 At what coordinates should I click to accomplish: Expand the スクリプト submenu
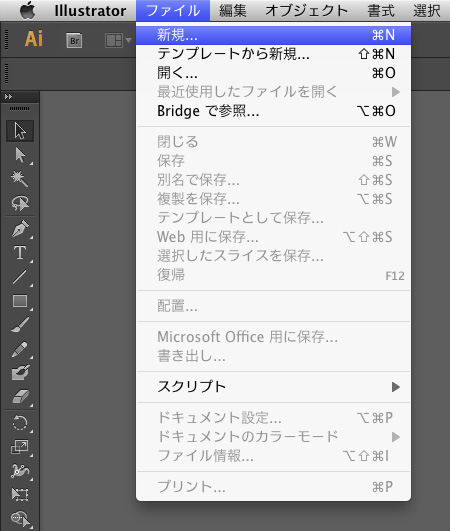[x=274, y=387]
